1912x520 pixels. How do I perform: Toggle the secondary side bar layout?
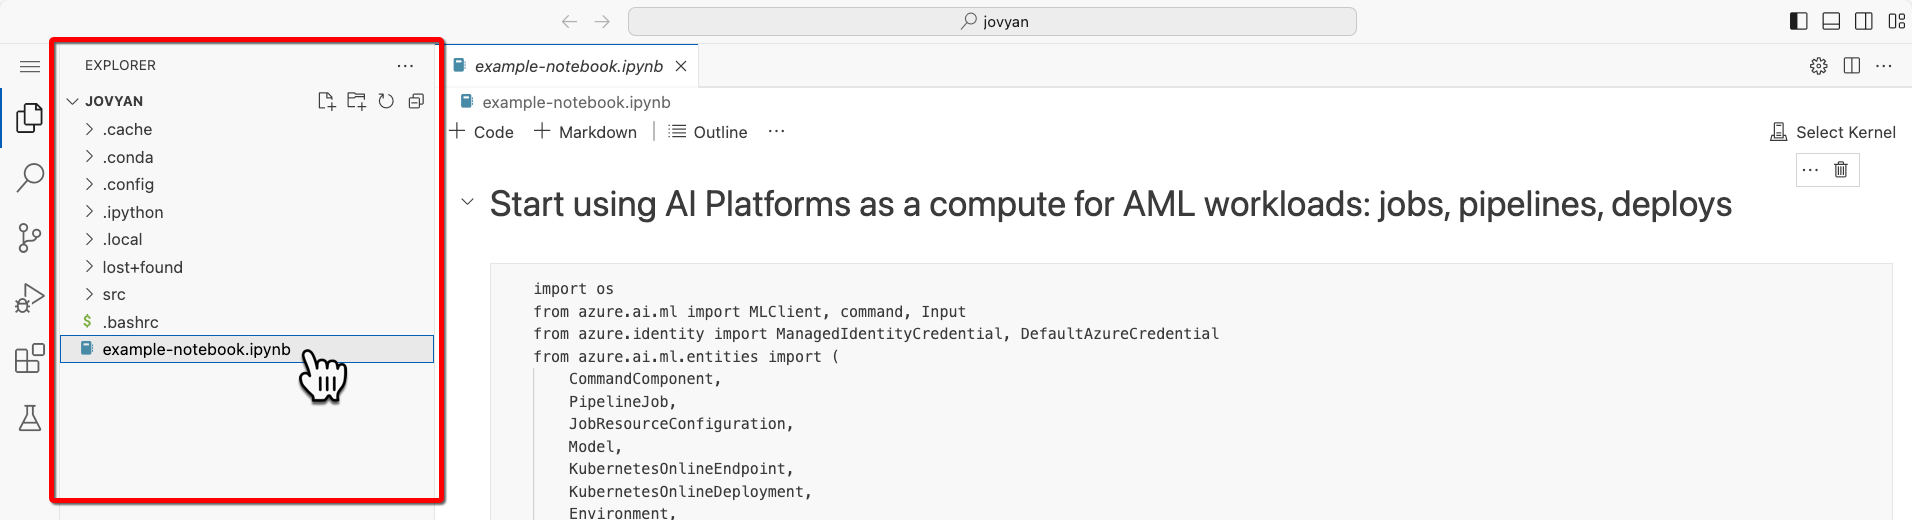point(1864,21)
